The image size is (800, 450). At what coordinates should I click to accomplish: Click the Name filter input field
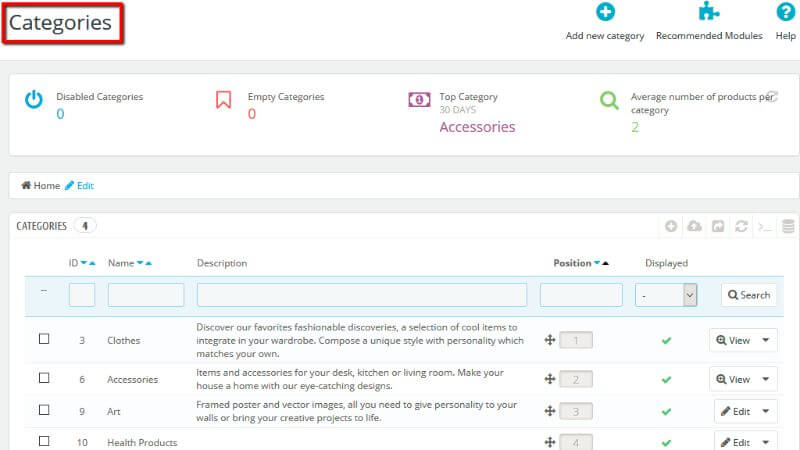tap(146, 295)
